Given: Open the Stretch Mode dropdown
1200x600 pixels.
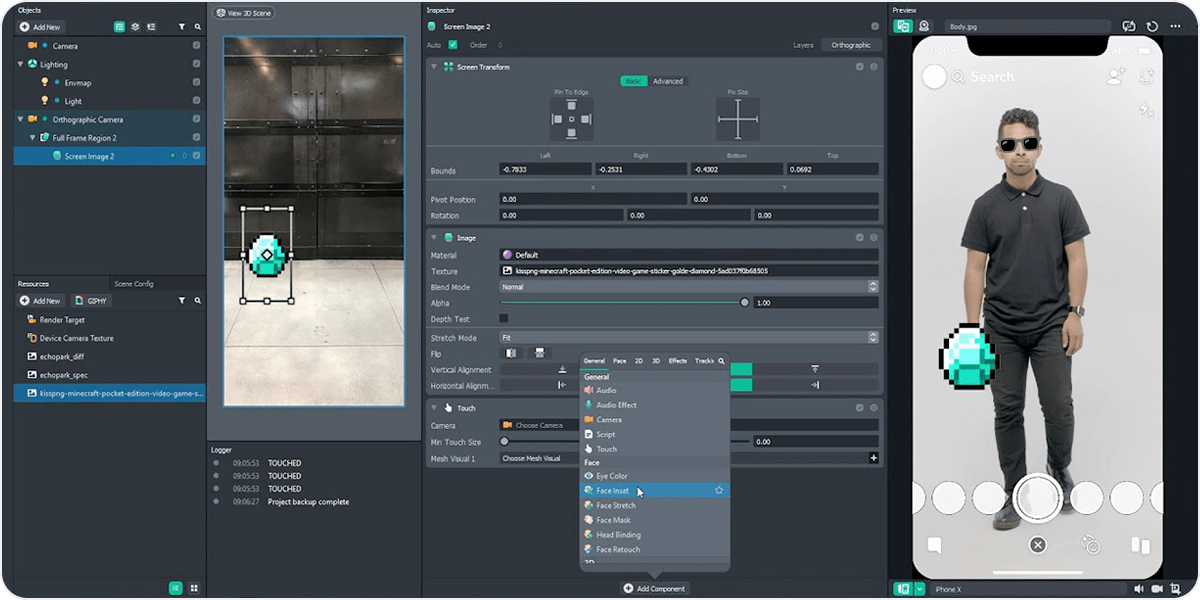Looking at the screenshot, I should (688, 338).
